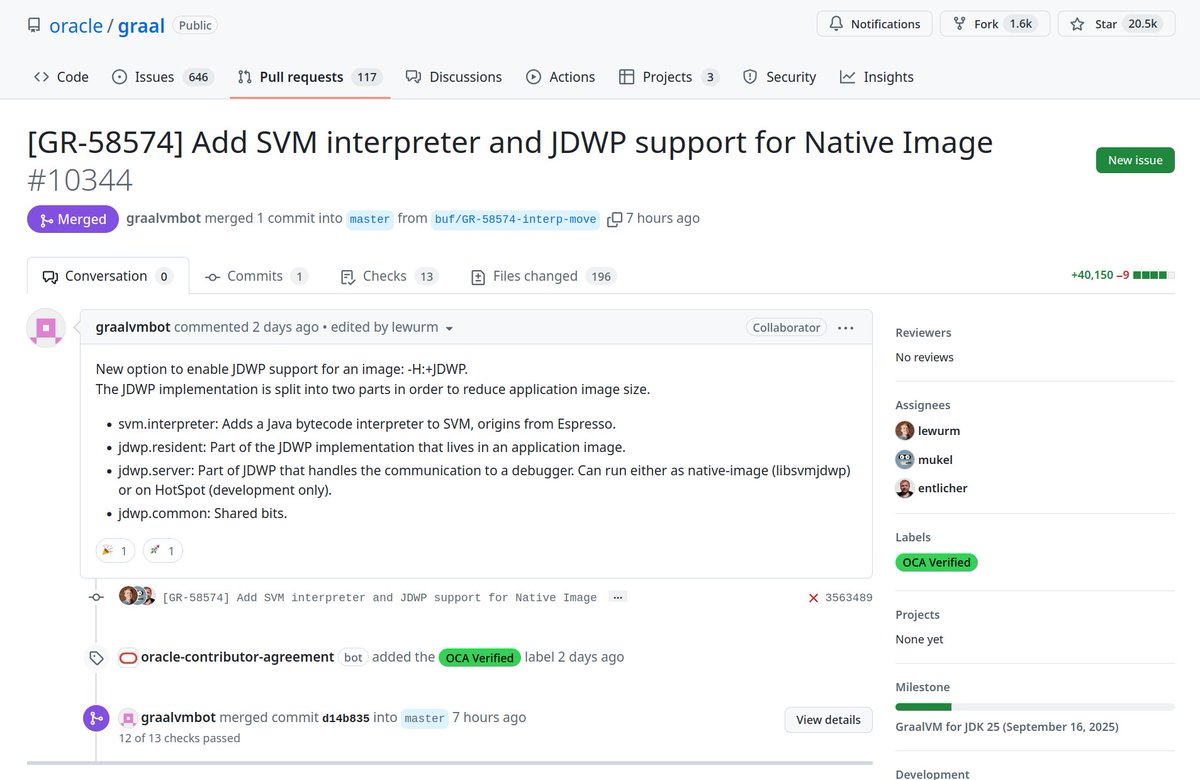This screenshot has height=780, width=1200.
Task: Click '12 of 13 checks passed' text
Action: 180,738
